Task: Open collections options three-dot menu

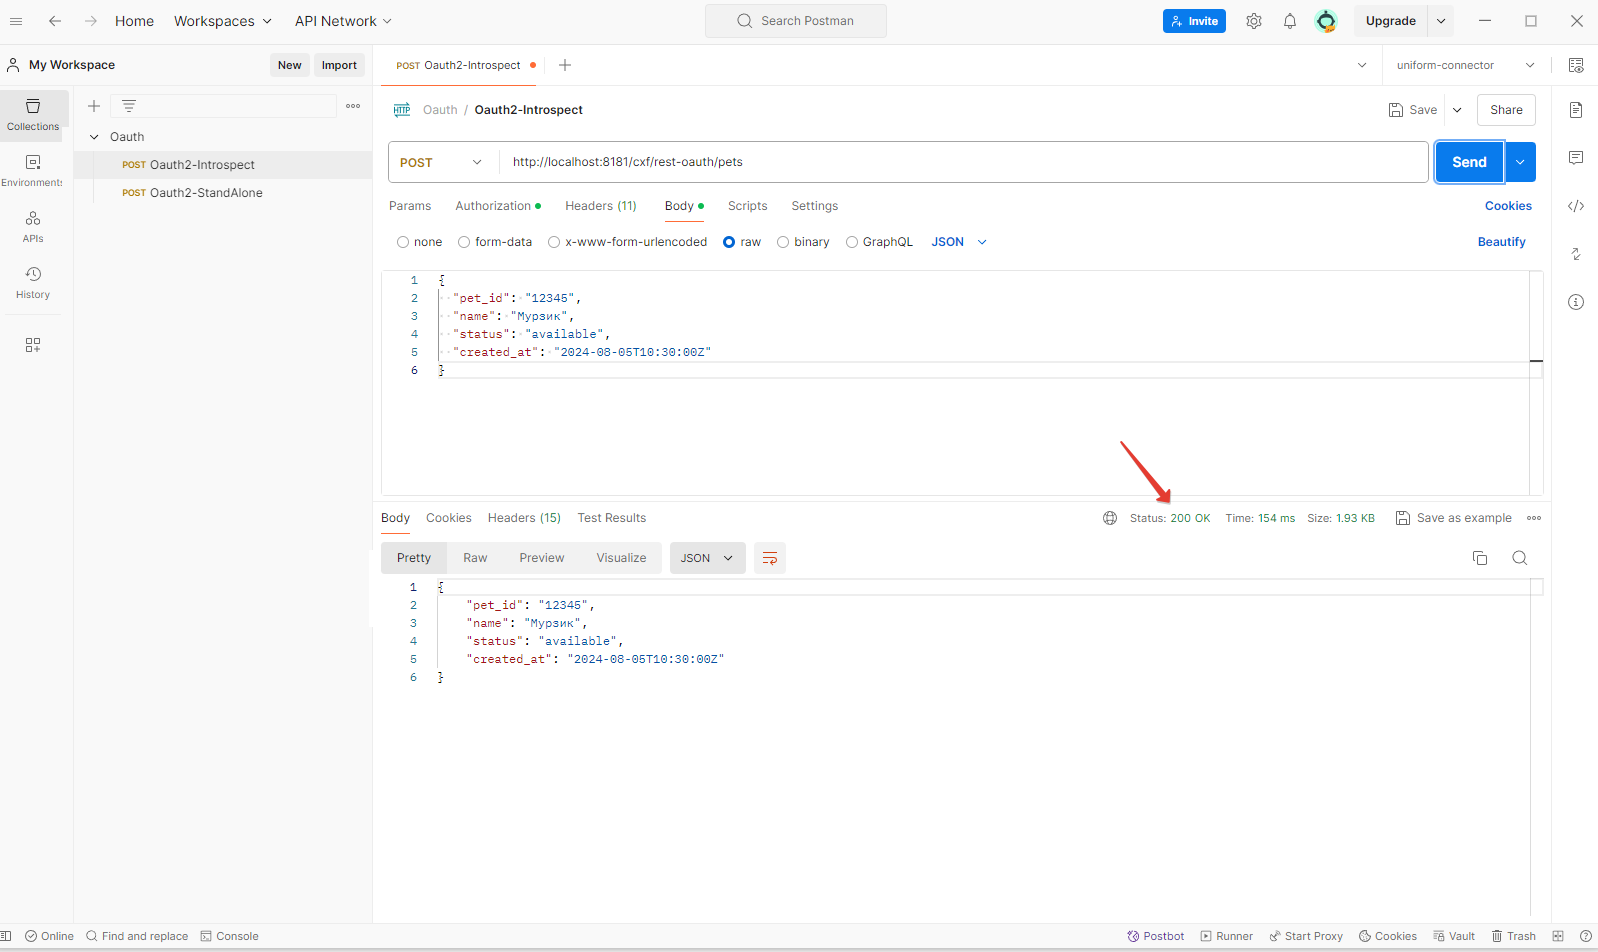Action: click(x=353, y=106)
